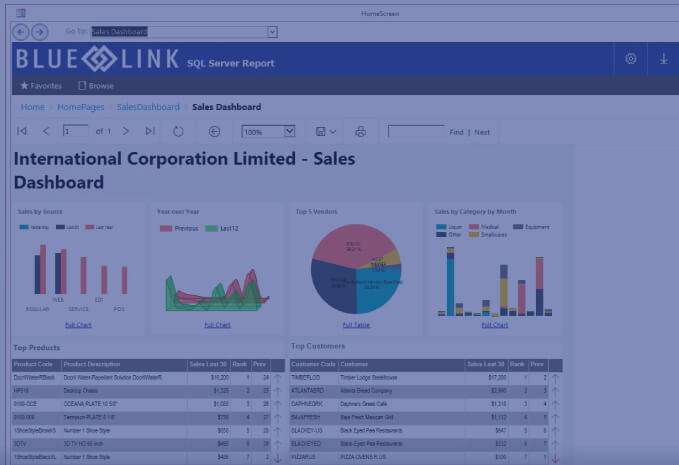Open Full Chart link under Sales by Source
679x465 pixels.
pos(78,325)
